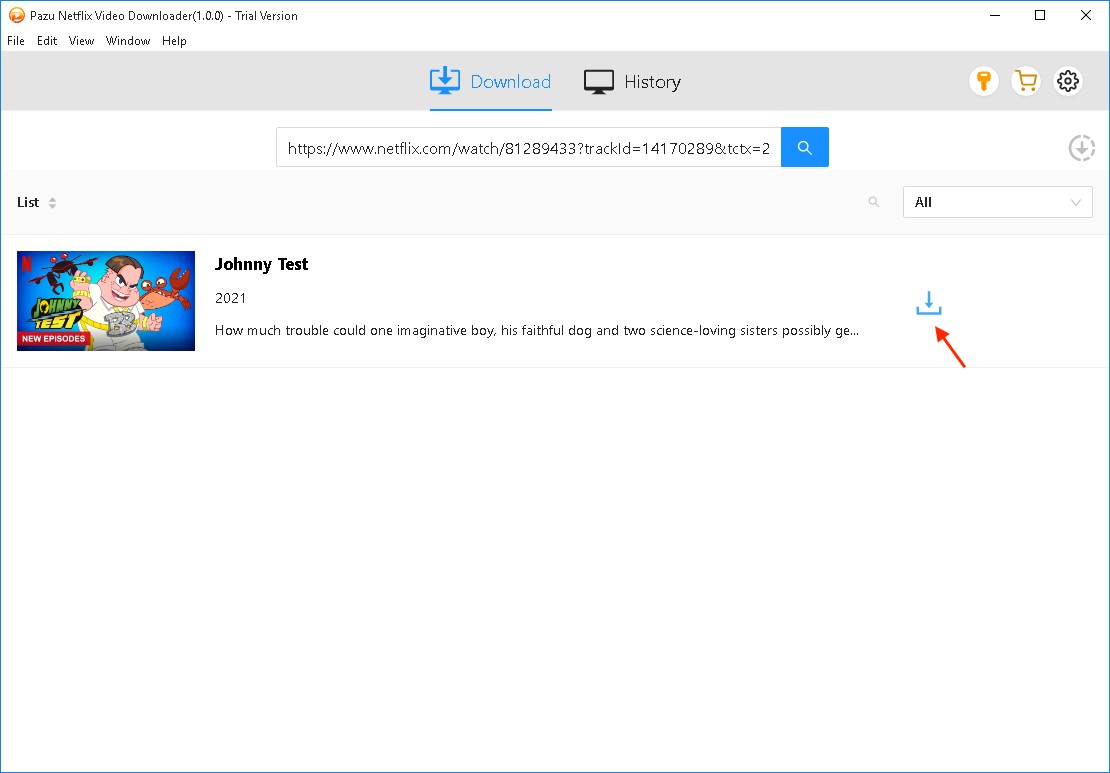The image size is (1110, 773).
Task: Click the blue search button
Action: [804, 147]
